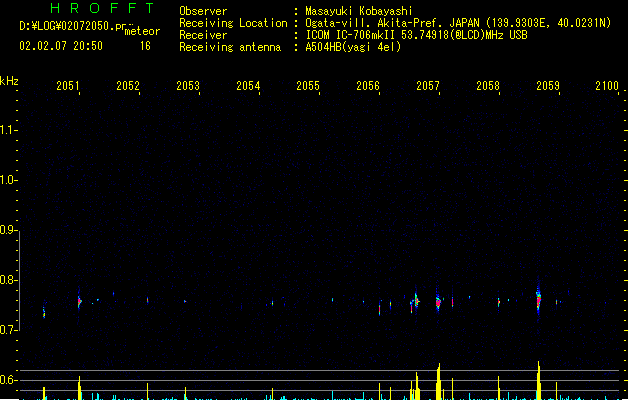Screen dimensions: 629x400
Task: Click the 0.9 kHz frequency label
Action: (8, 230)
